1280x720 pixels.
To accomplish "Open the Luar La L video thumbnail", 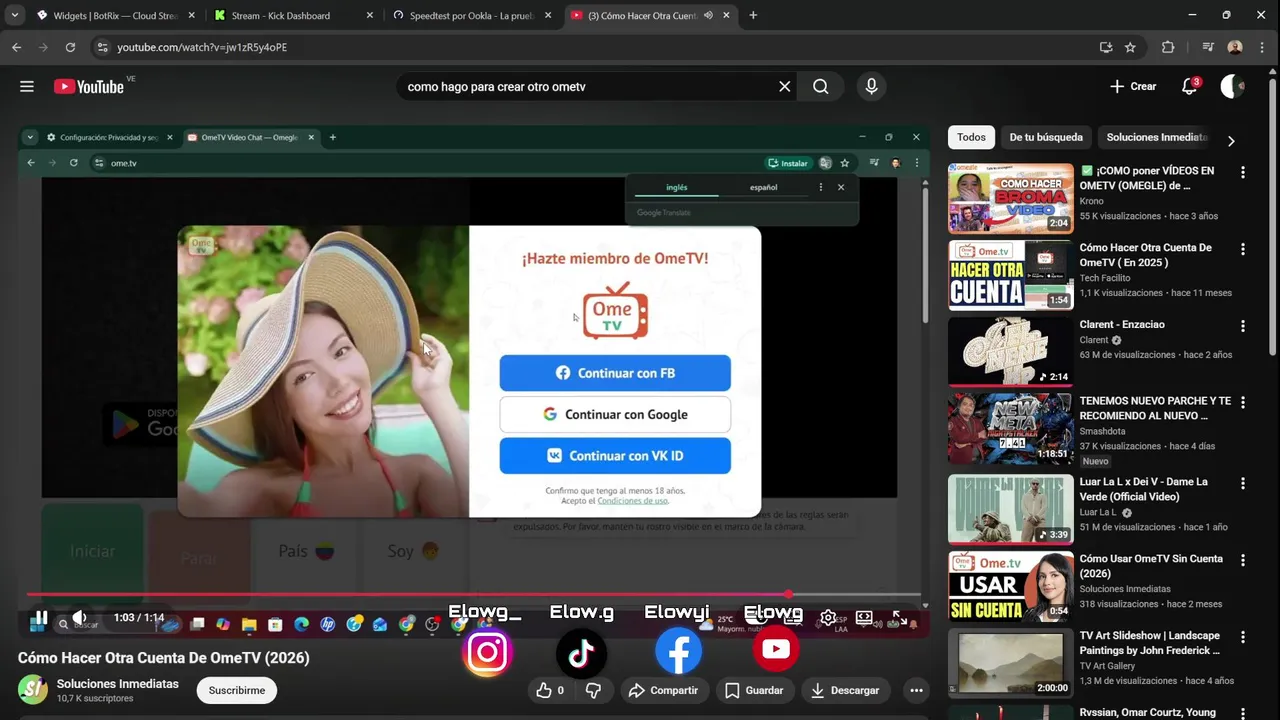I will pos(1011,509).
